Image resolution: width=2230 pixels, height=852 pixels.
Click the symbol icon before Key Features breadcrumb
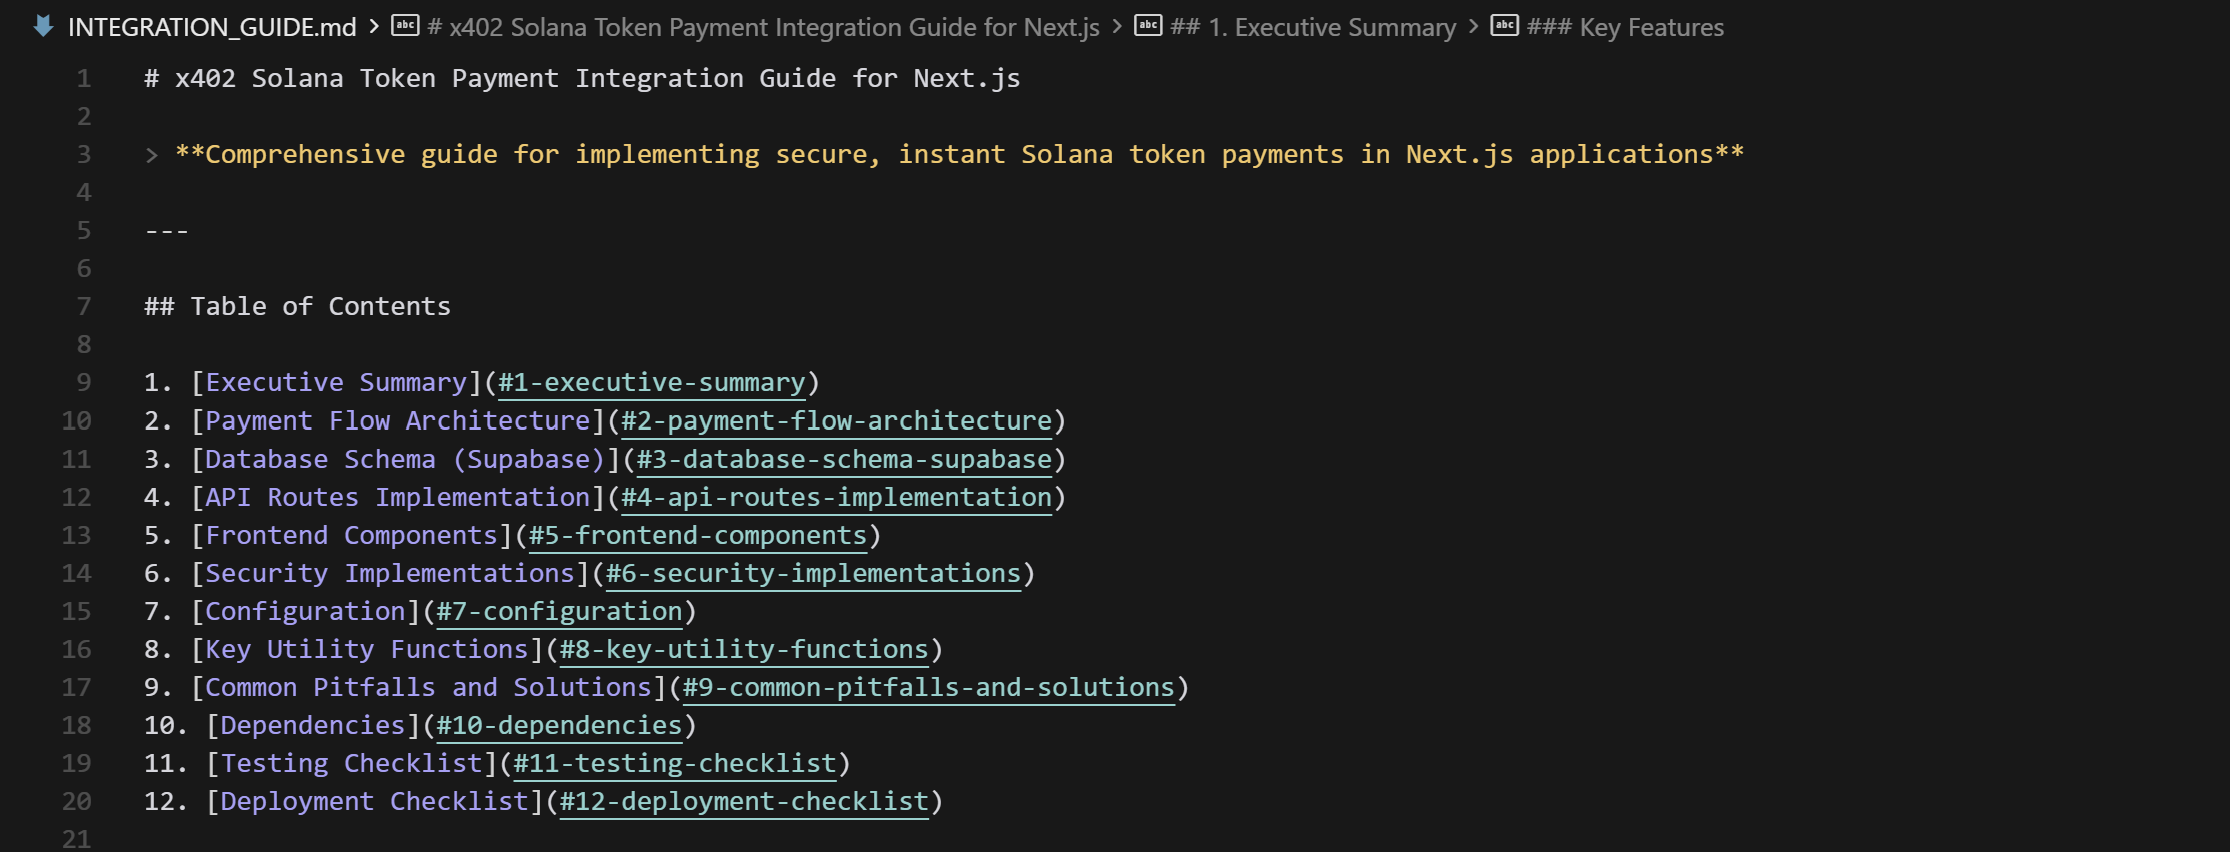click(x=1504, y=26)
